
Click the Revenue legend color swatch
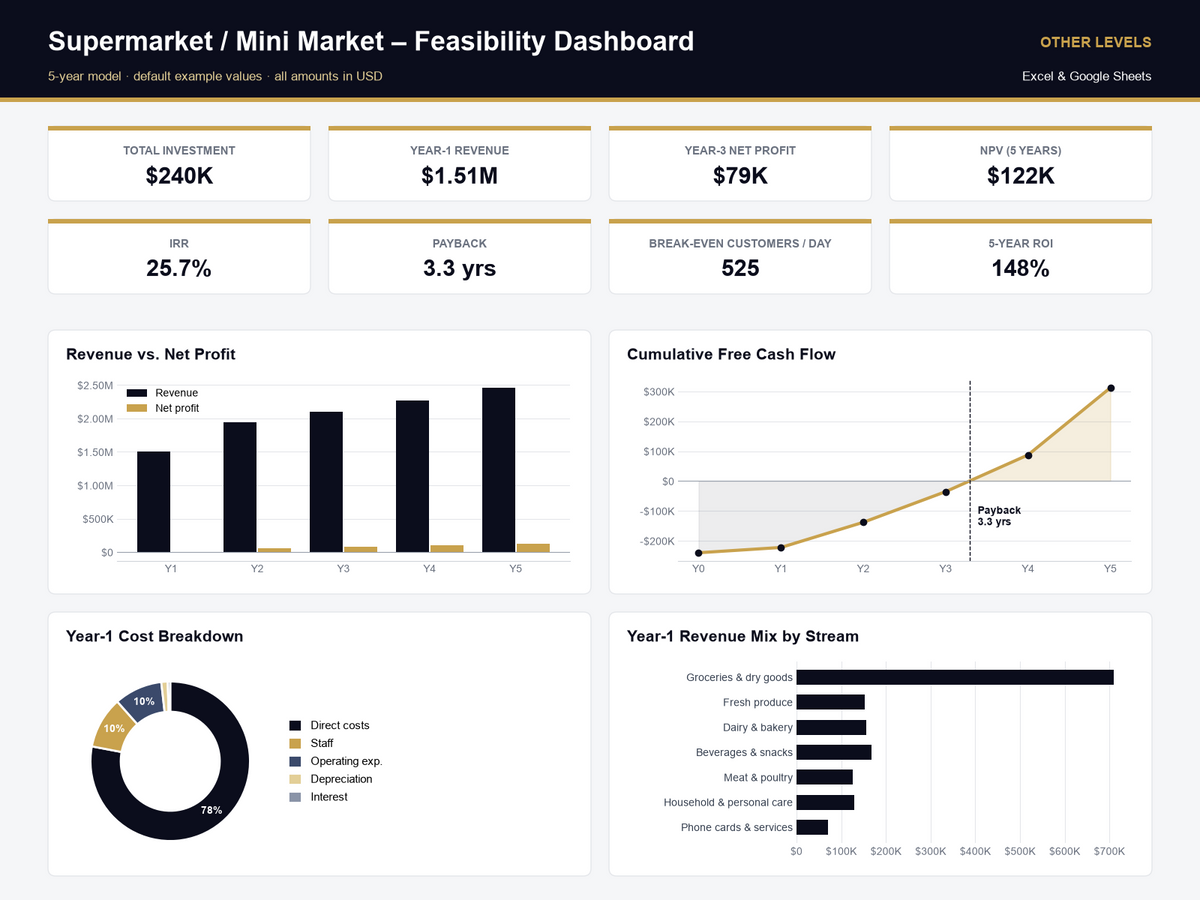137,393
